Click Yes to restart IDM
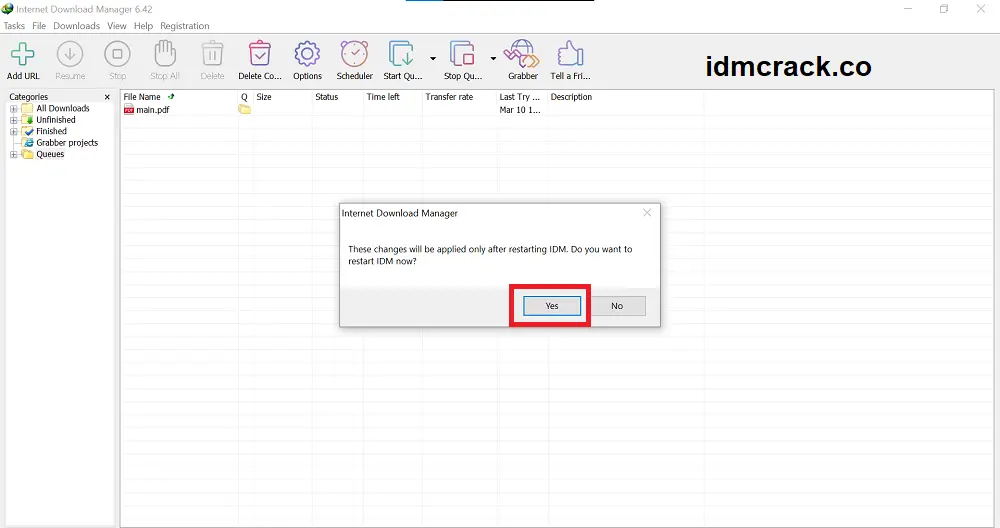This screenshot has height=528, width=1000. point(552,306)
